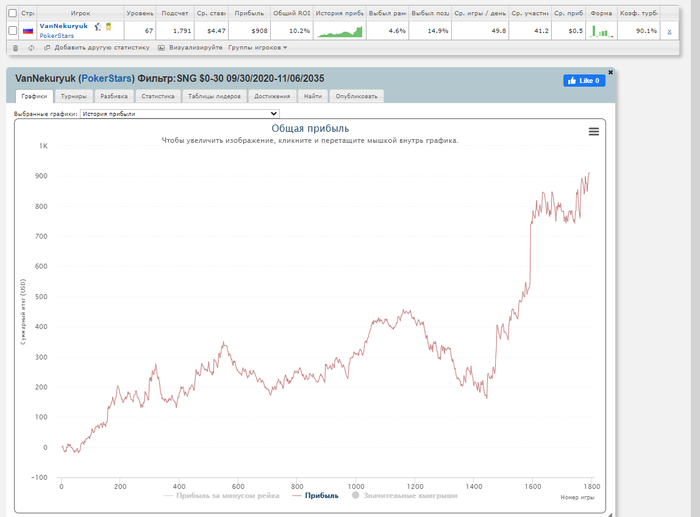Click the 14.9% cell
This screenshot has height=517, width=700.
point(430,31)
